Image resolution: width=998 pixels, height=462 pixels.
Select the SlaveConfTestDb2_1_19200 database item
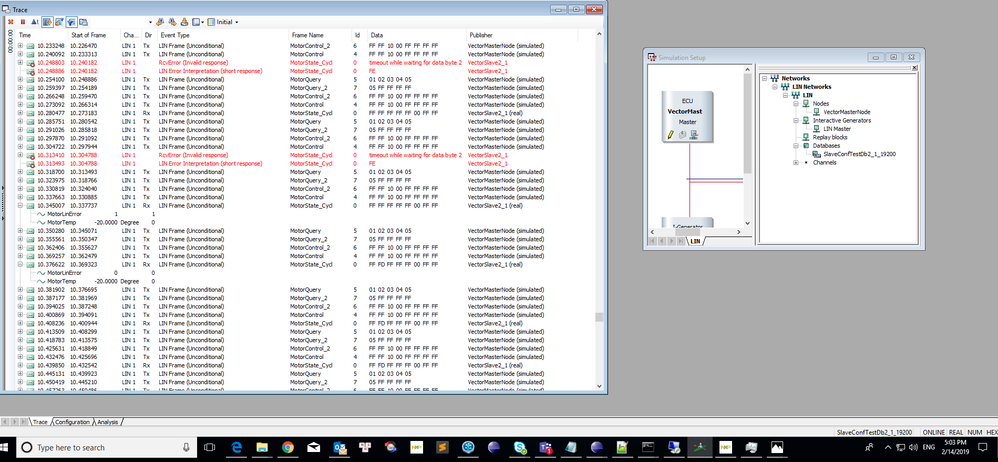pos(860,154)
